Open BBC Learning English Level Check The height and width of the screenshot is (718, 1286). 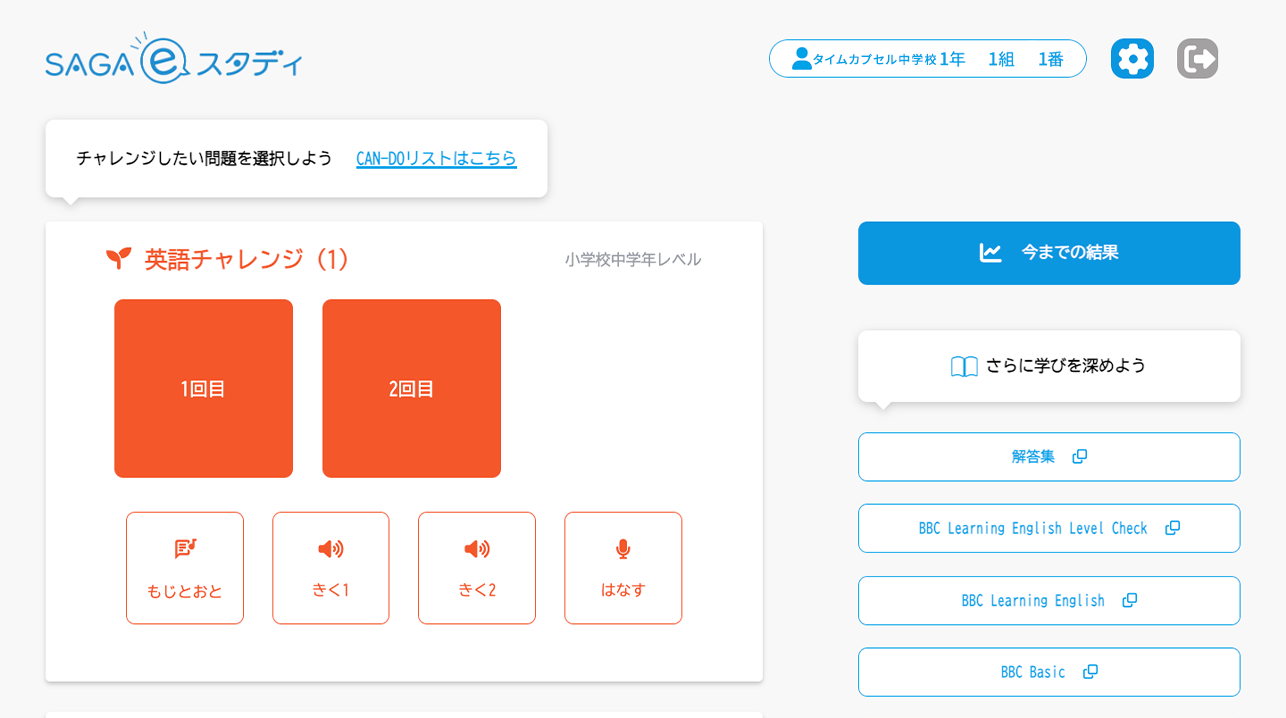pyautogui.click(x=1033, y=528)
